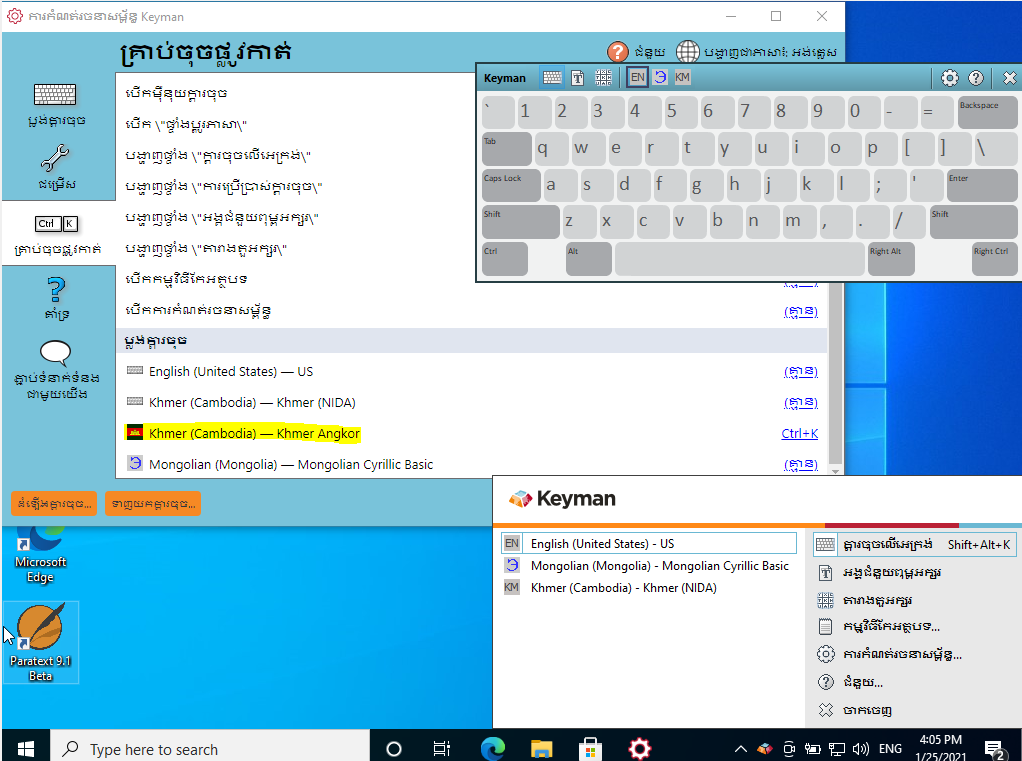1022x761 pixels.
Task: Click the Keyman tray icon in system tray
Action: coord(765,749)
